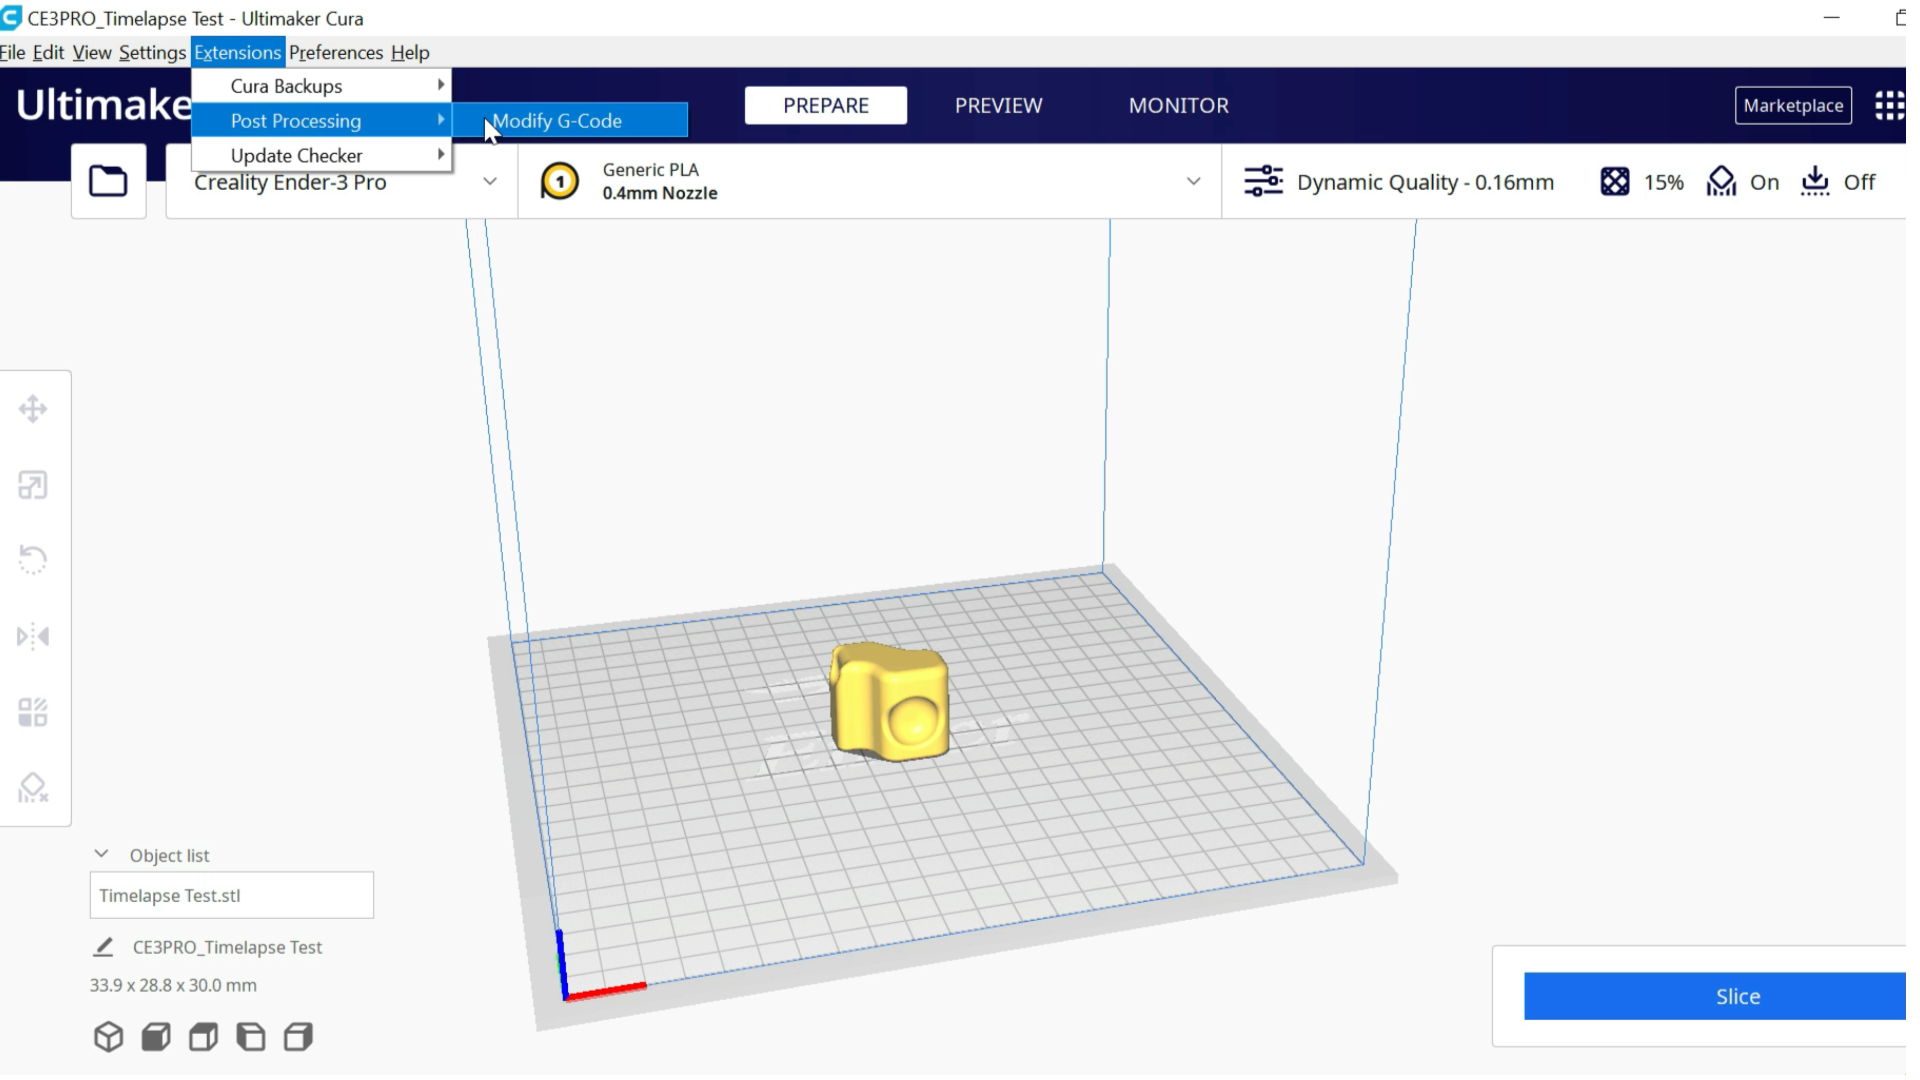Select the Mirror tool in sidebar
Image resolution: width=1920 pixels, height=1080 pixels.
(x=33, y=636)
